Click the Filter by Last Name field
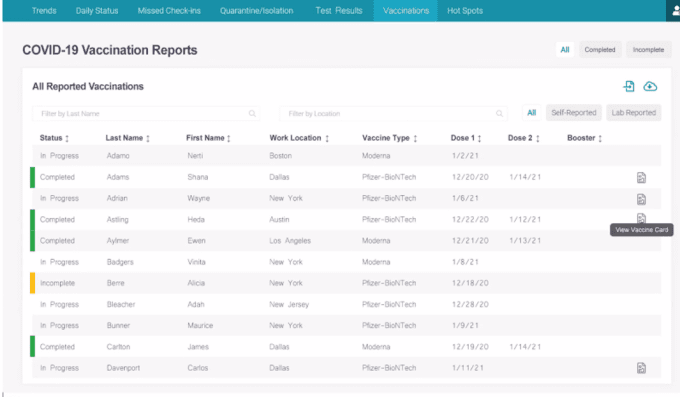Screen dimensions: 680x397 point(146,113)
